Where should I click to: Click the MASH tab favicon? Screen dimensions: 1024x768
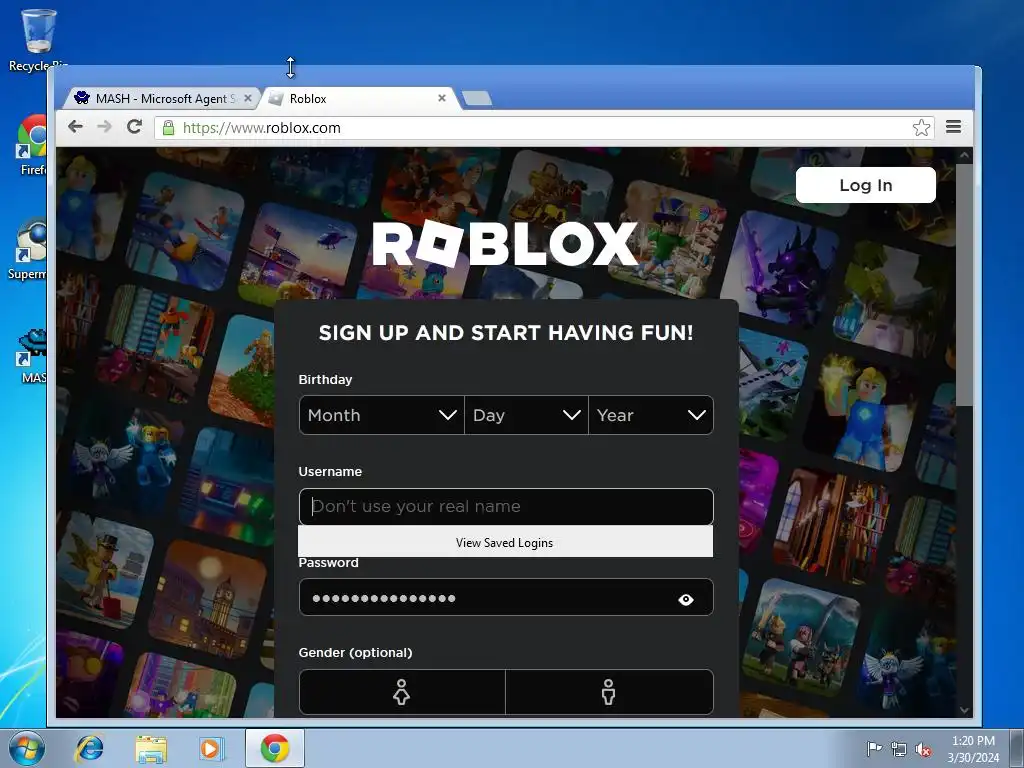(x=82, y=98)
